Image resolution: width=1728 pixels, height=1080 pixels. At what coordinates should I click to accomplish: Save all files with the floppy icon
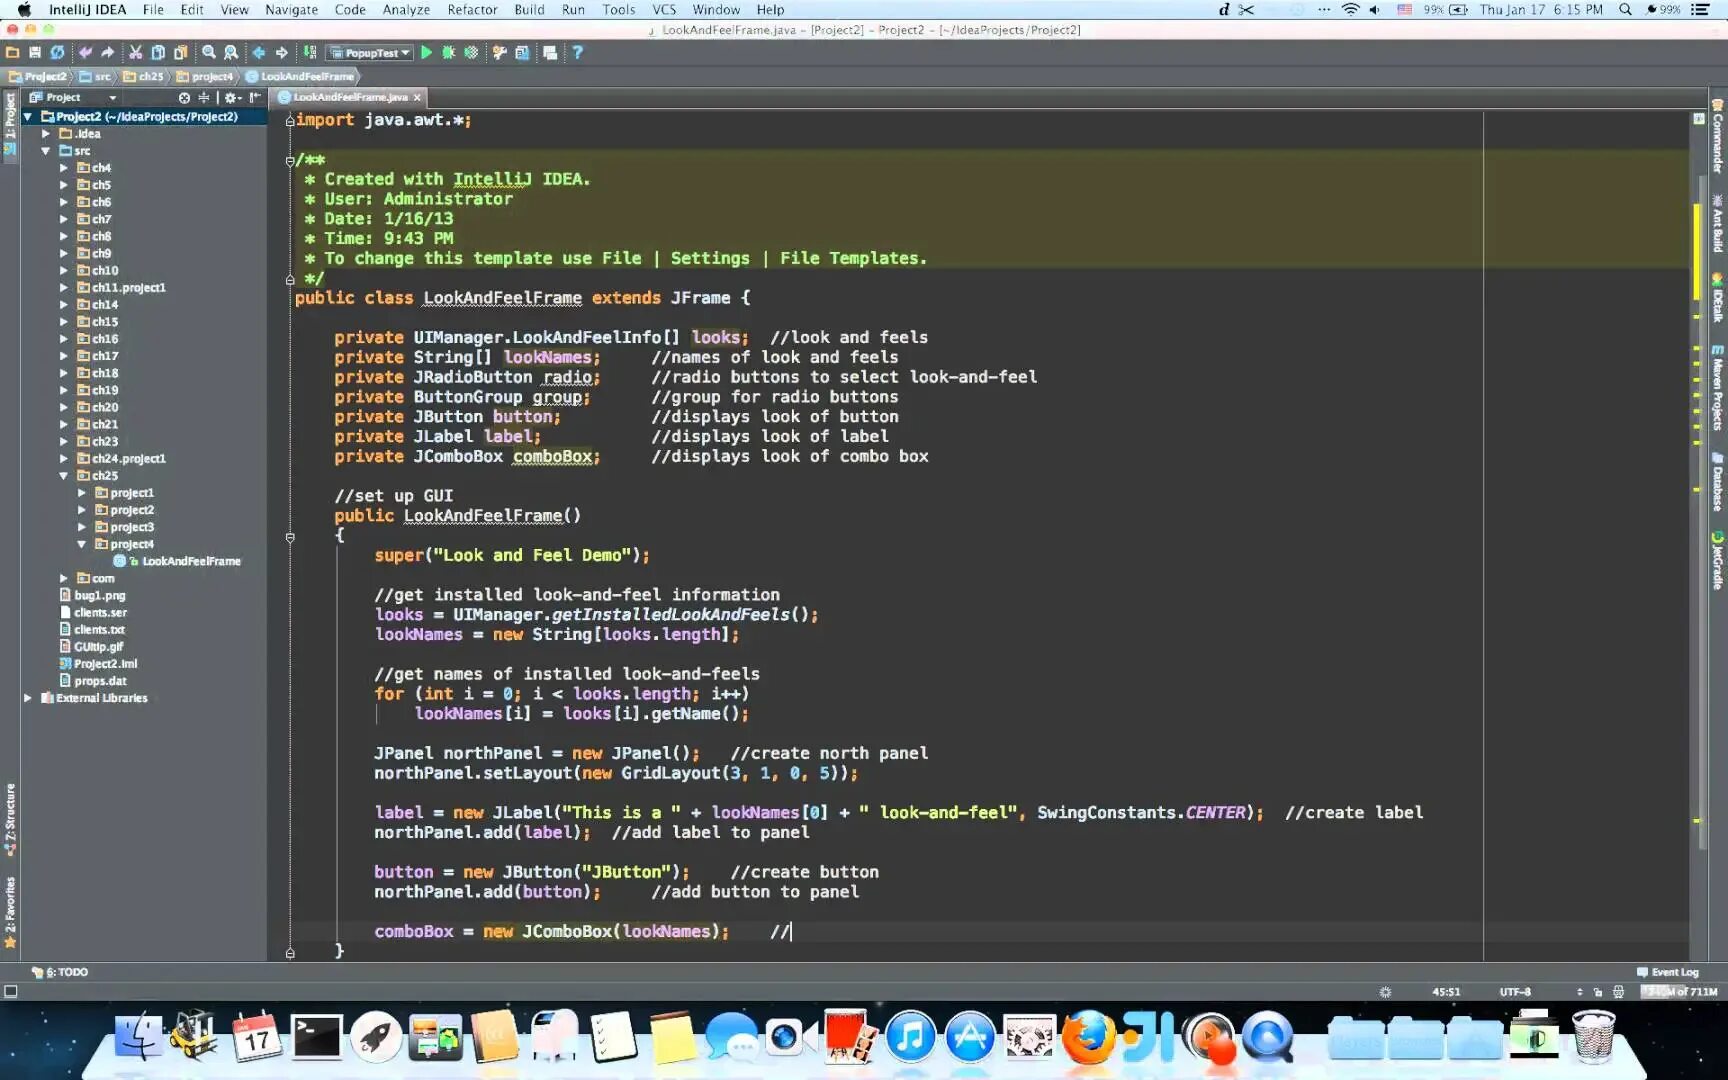pyautogui.click(x=35, y=53)
